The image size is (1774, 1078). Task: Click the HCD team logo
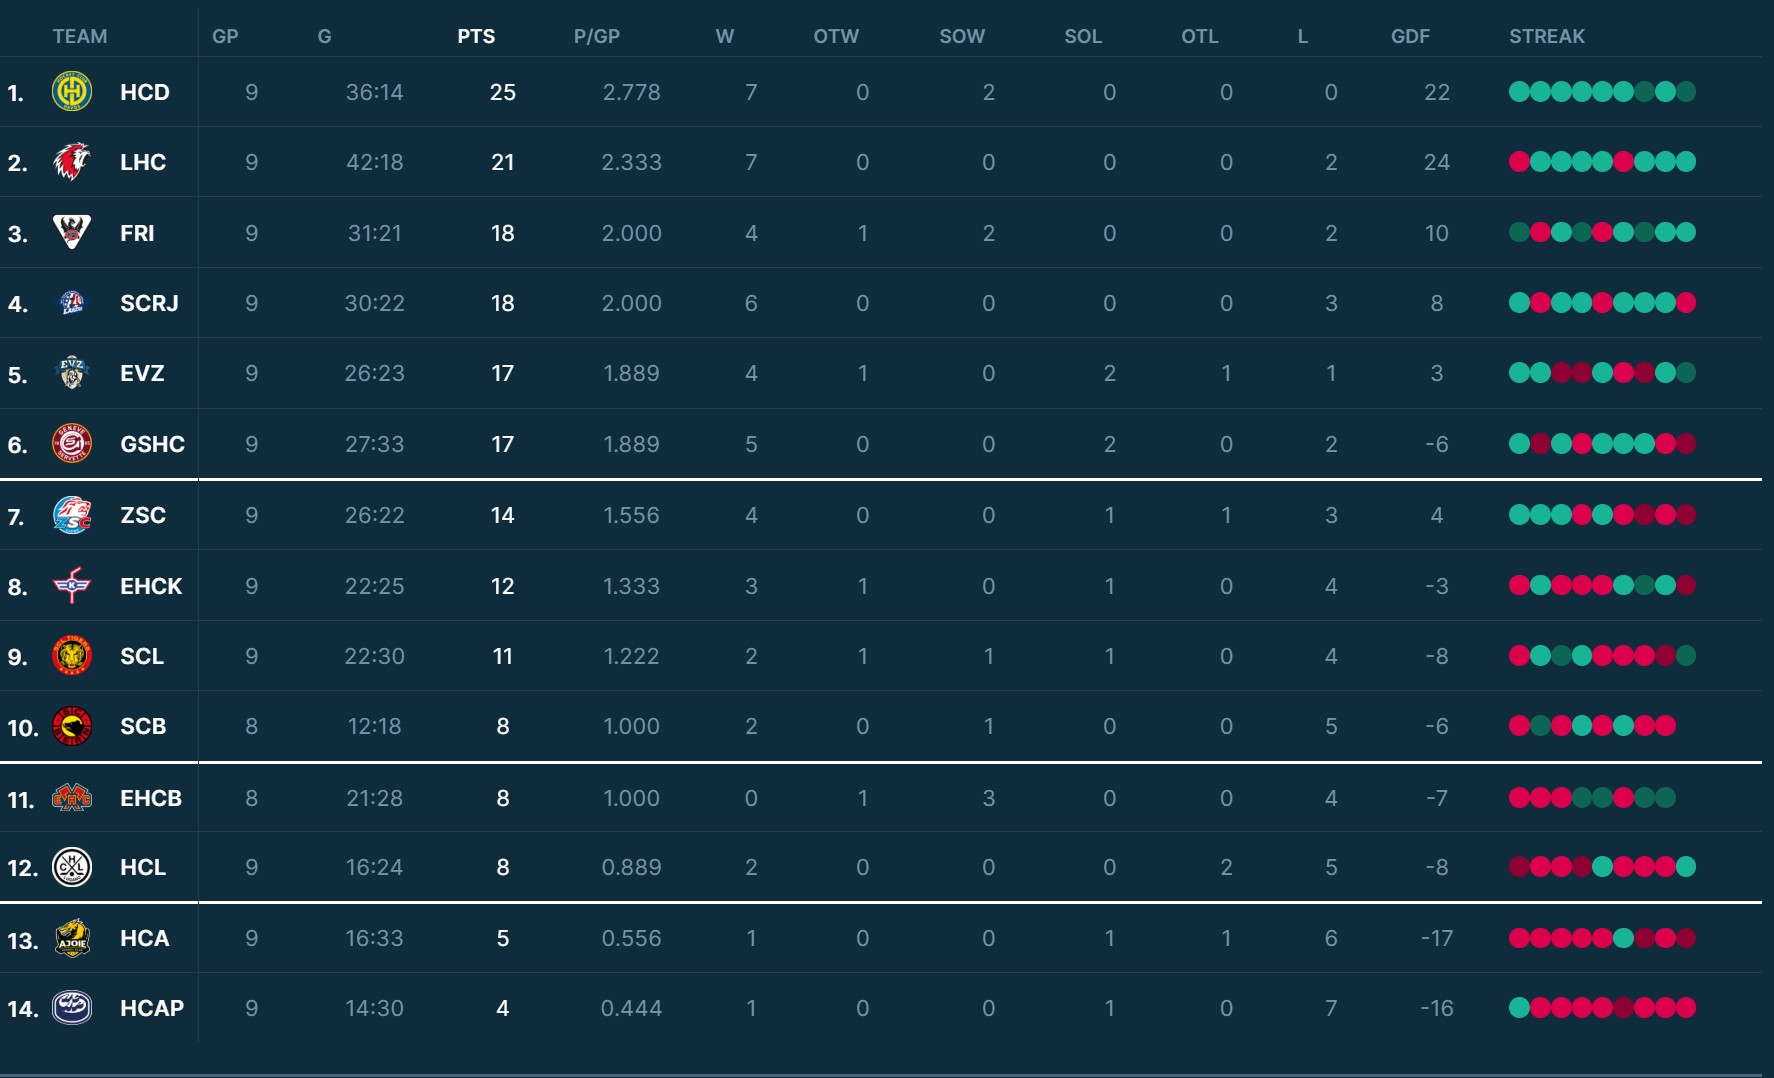tap(72, 92)
